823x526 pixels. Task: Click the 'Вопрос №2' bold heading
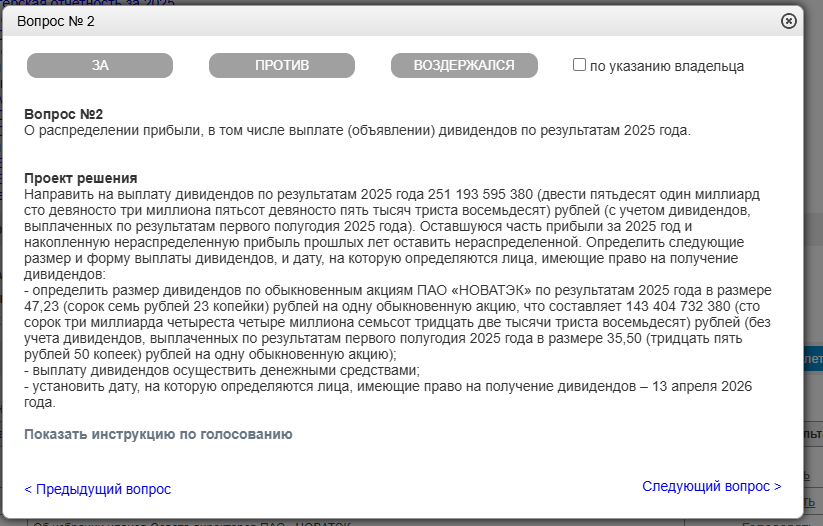pyautogui.click(x=64, y=114)
